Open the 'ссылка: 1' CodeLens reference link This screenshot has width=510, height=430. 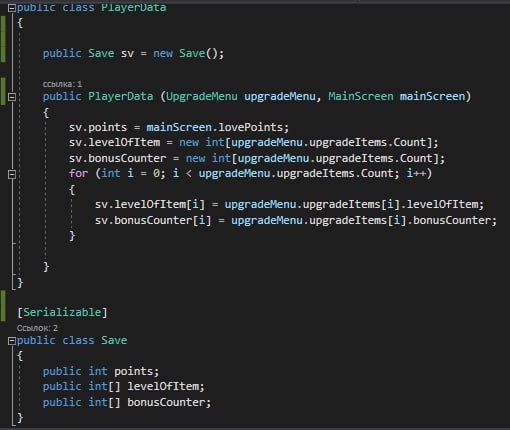(62, 84)
